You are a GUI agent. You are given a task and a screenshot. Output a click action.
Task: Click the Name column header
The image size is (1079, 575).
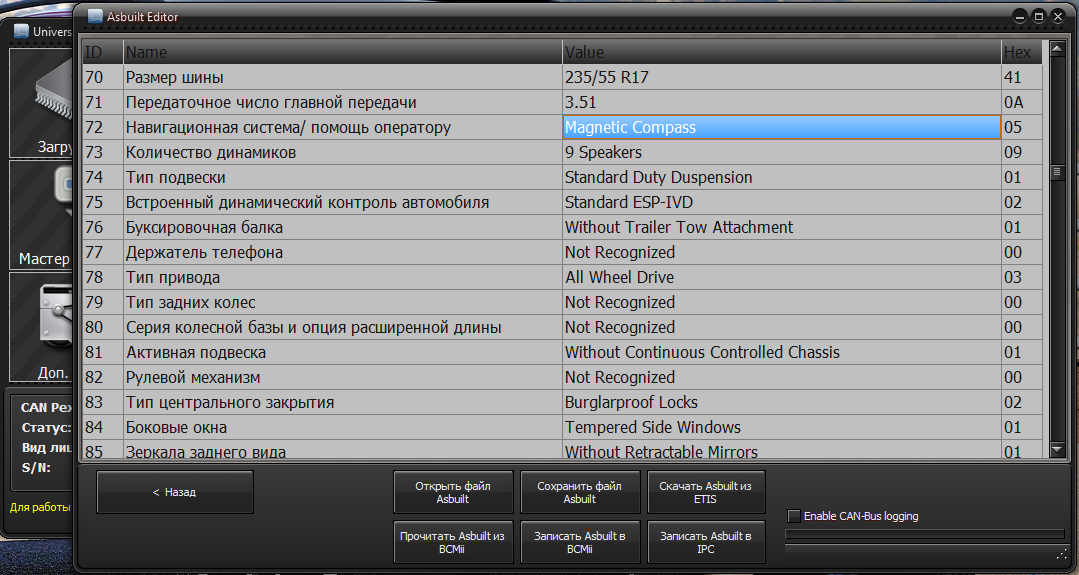pos(342,52)
